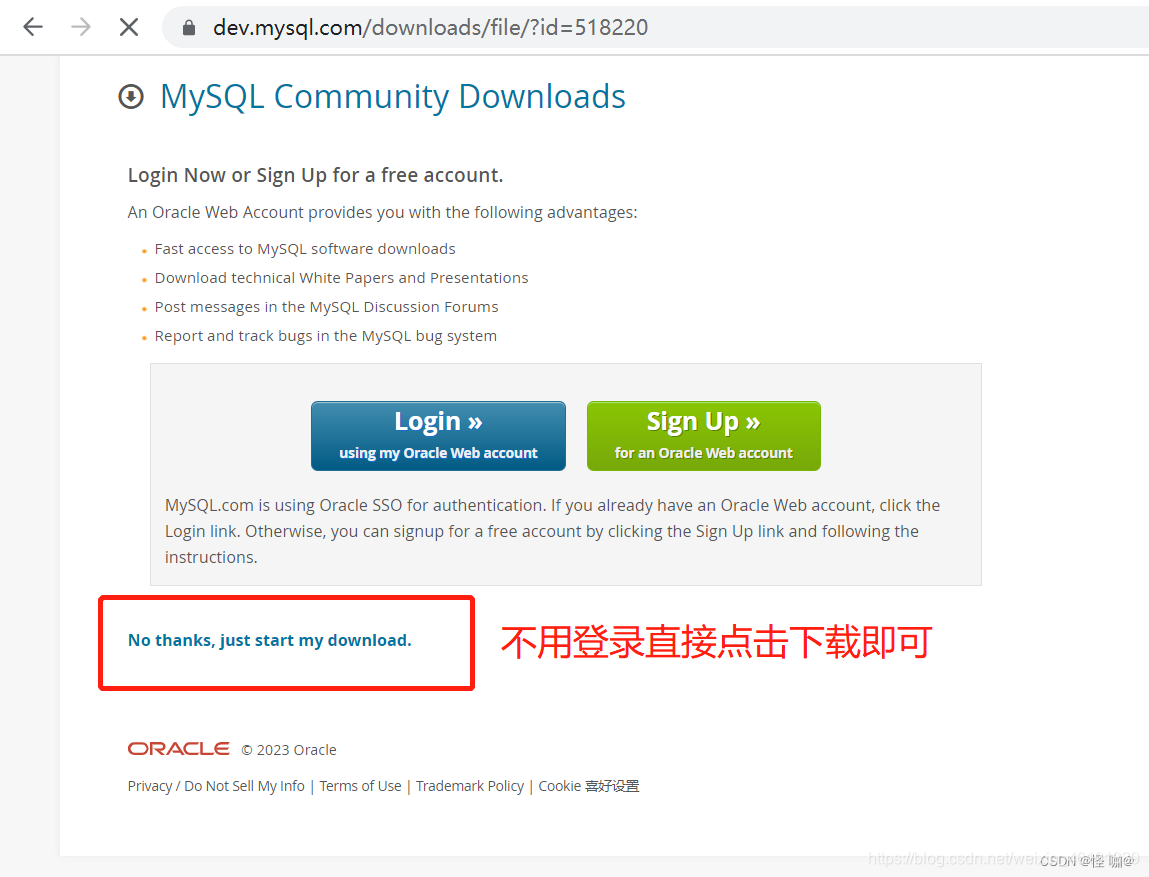Click the Login Now or Sign Up heading
1149x877 pixels.
click(315, 175)
